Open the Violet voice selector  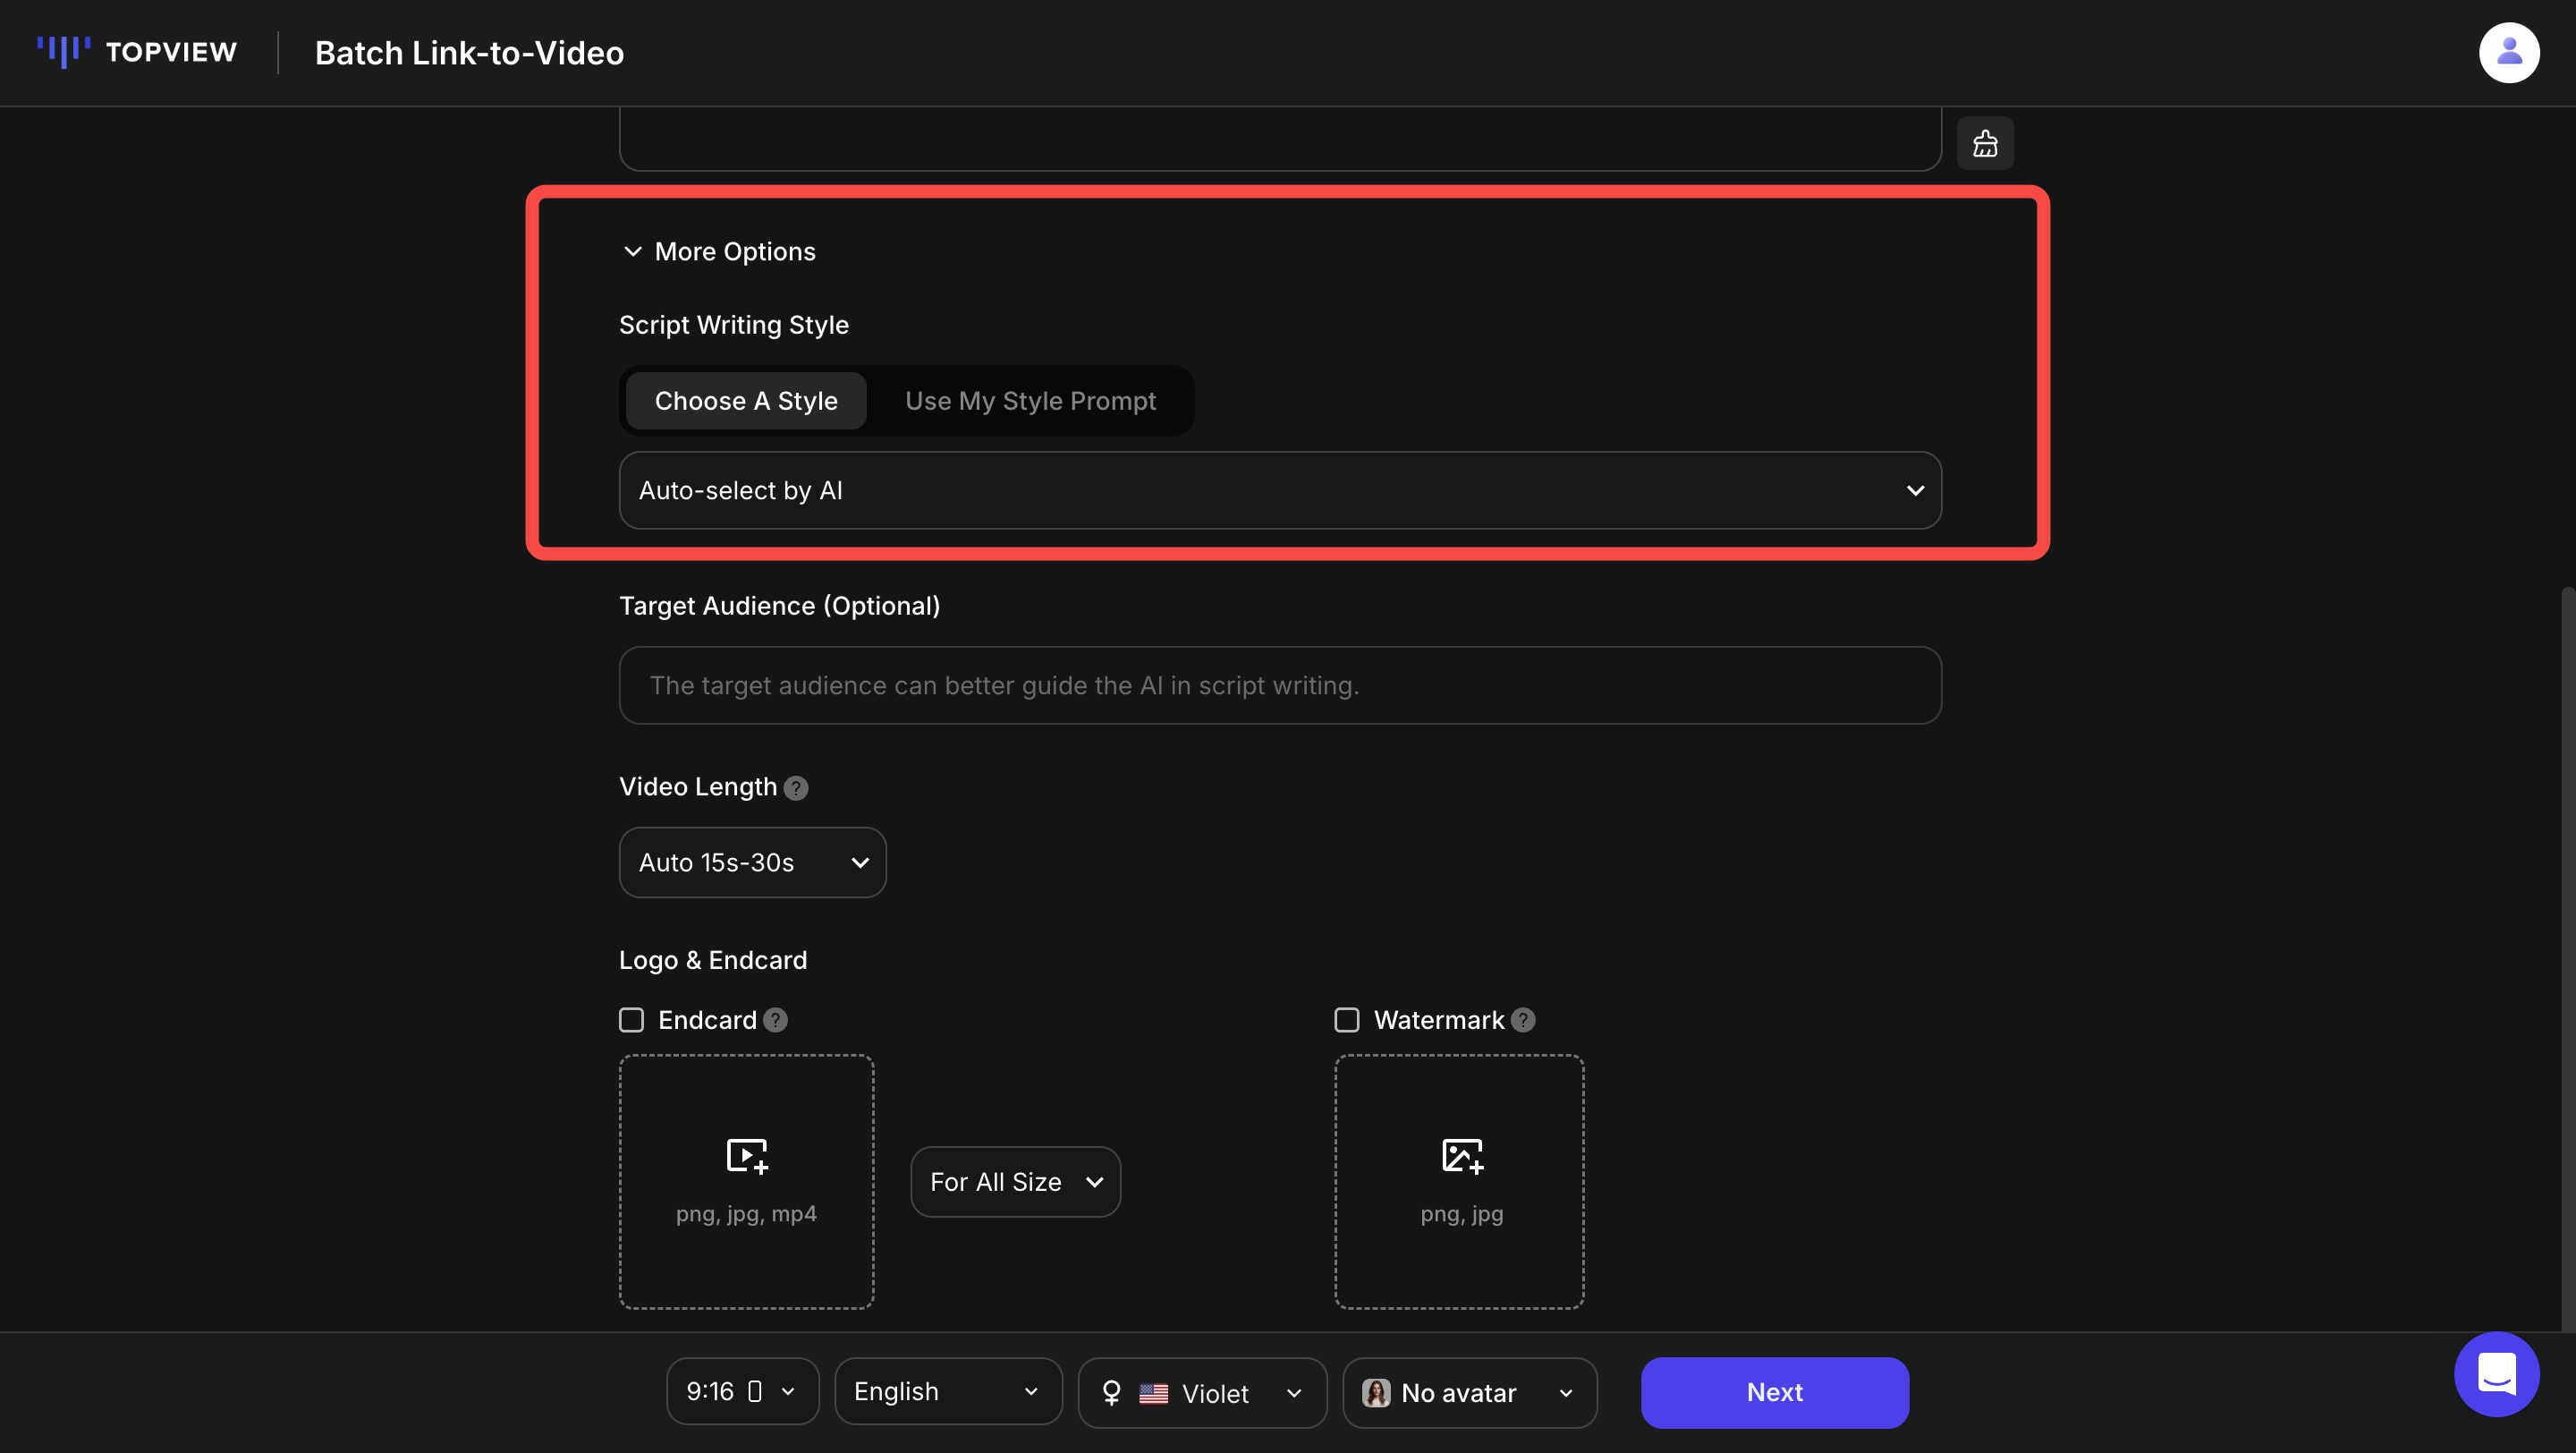(1202, 1392)
